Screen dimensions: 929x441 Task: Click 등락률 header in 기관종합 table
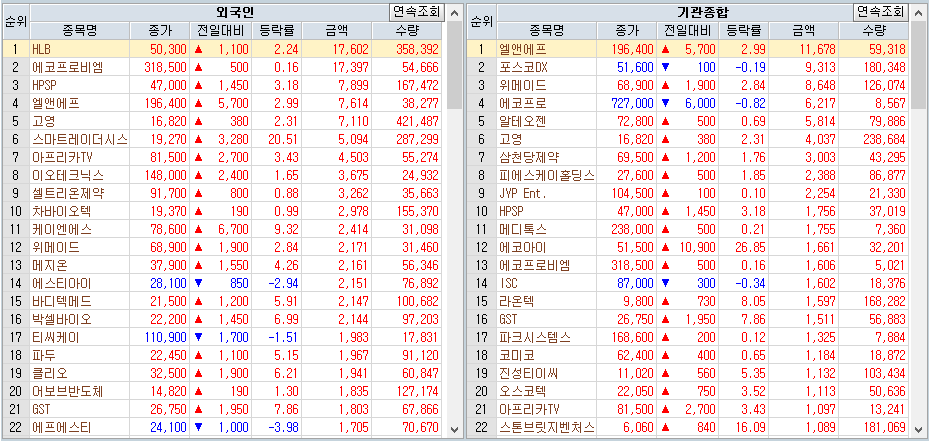pos(742,31)
